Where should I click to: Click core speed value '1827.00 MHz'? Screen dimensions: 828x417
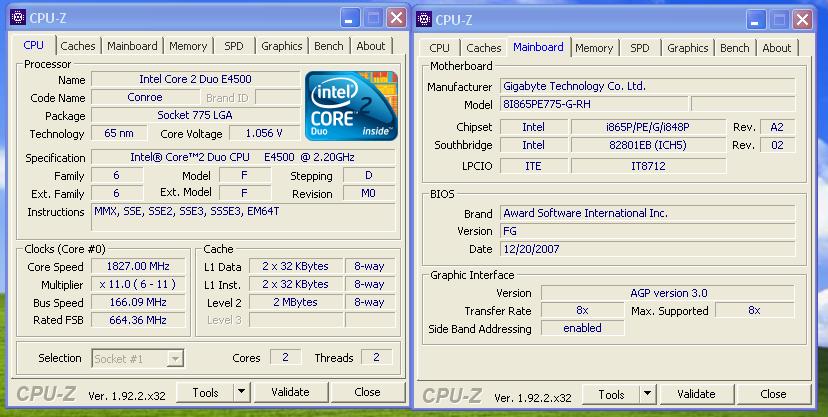pos(138,266)
